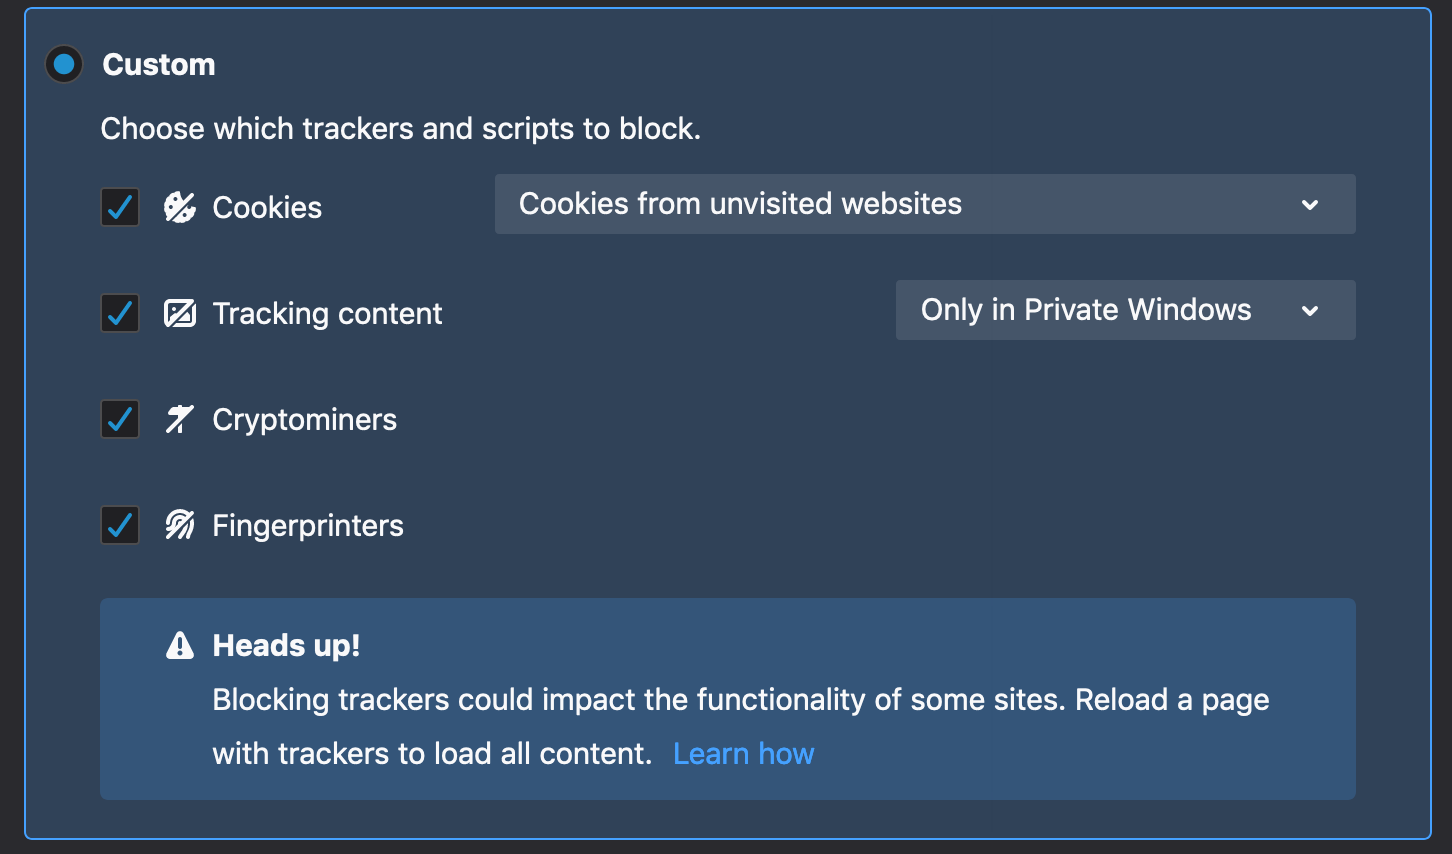1452x854 pixels.
Task: Click the chevron on the tracking content dropdown
Action: [1310, 310]
